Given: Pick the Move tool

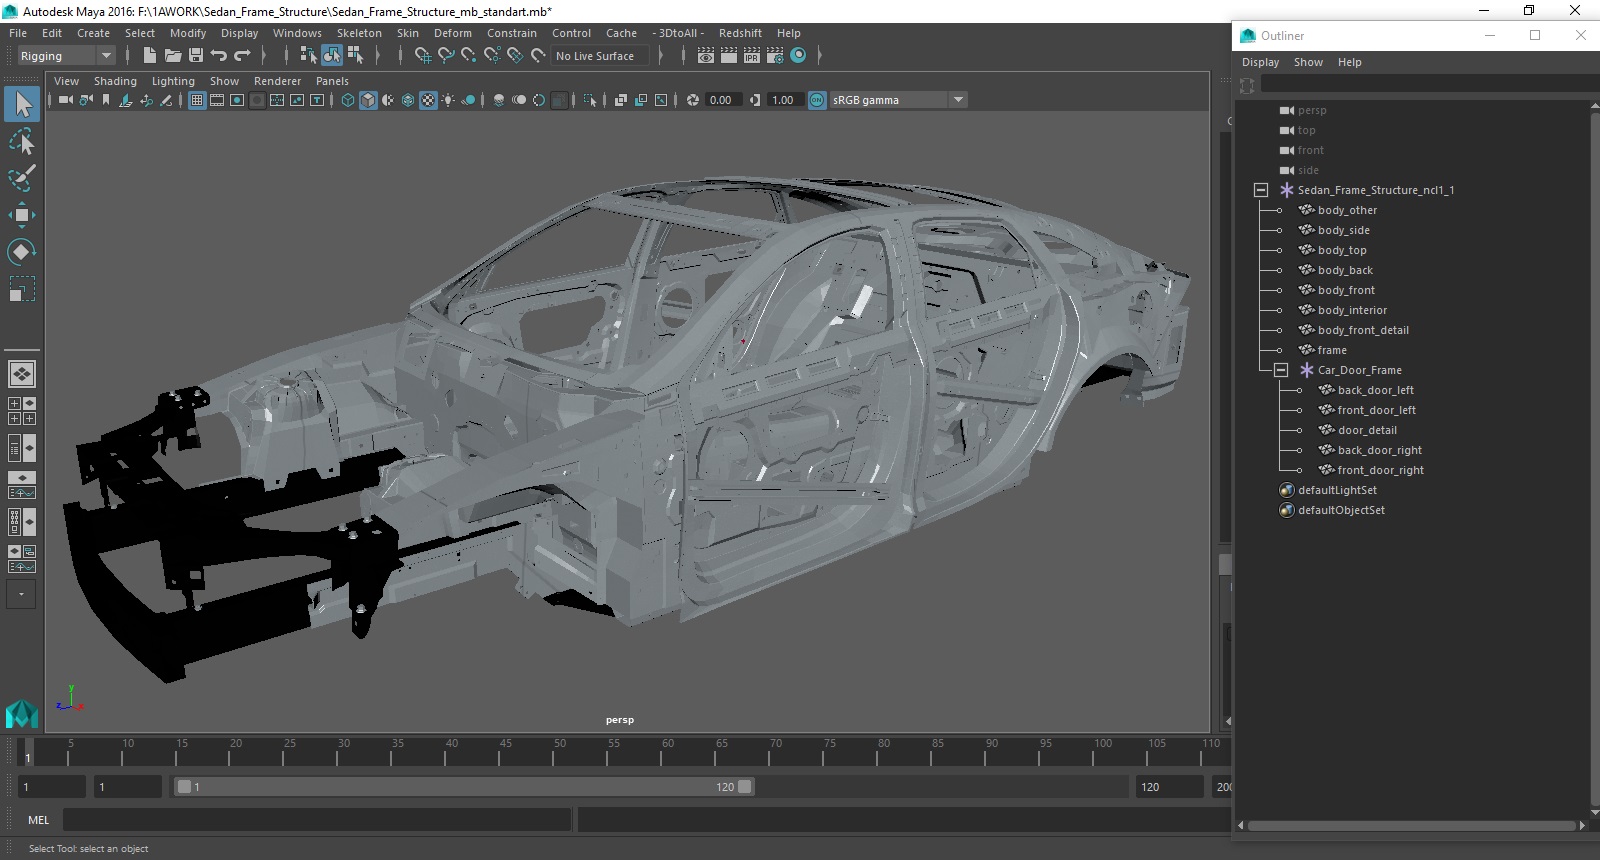Looking at the screenshot, I should (x=22, y=215).
